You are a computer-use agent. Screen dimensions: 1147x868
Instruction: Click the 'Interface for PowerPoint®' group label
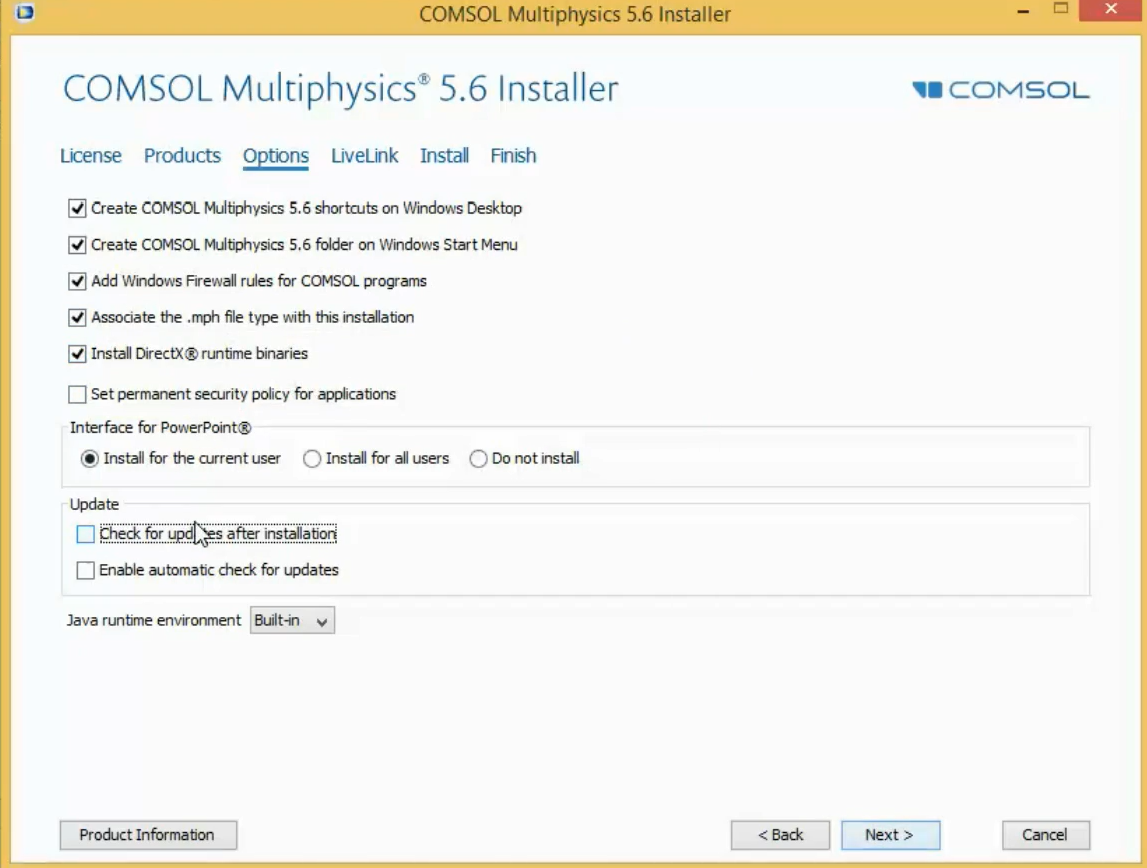click(x=160, y=428)
